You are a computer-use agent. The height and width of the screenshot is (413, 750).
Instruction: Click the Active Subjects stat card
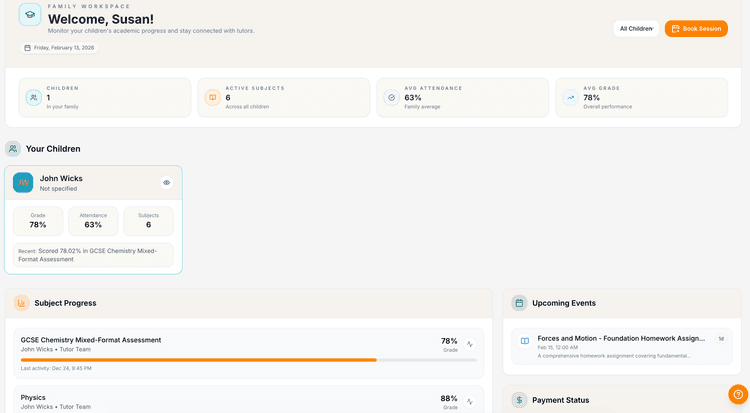click(x=284, y=98)
